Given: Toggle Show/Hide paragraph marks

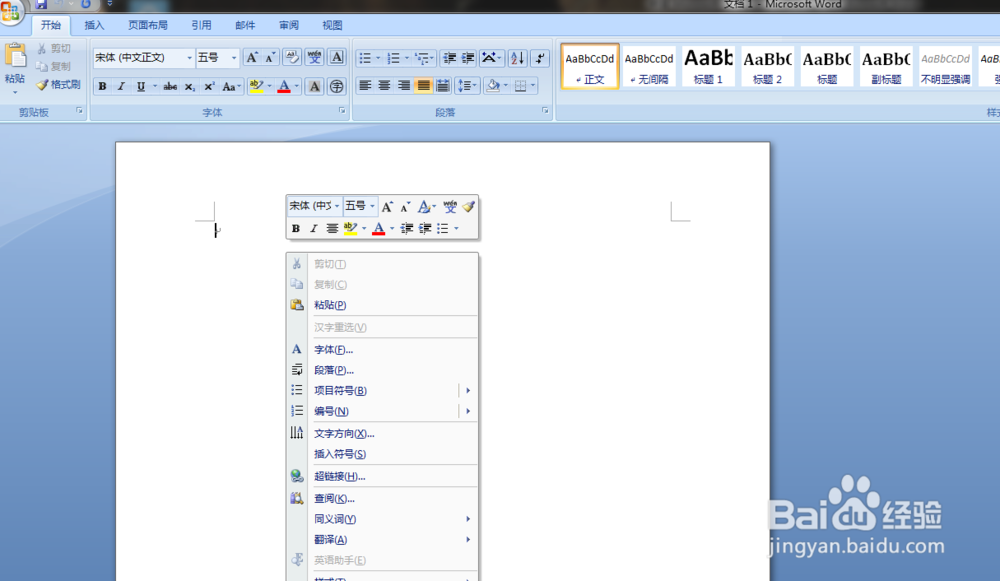Looking at the screenshot, I should (540, 58).
